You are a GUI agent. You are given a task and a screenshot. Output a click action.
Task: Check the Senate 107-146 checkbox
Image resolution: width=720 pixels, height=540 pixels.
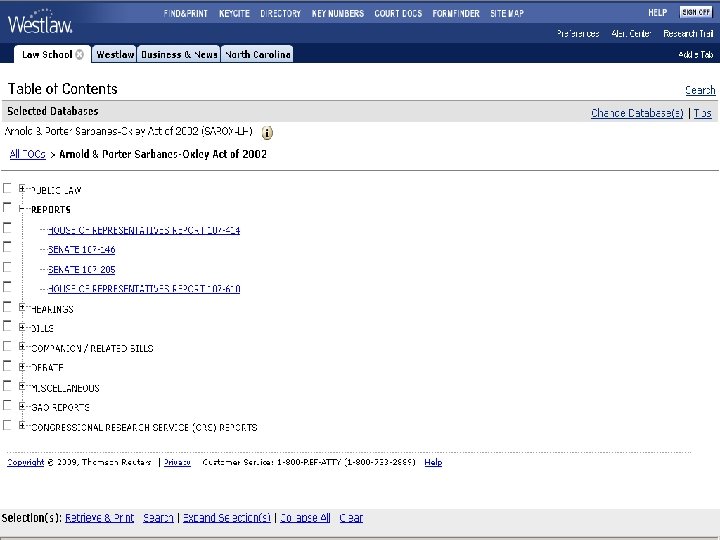tap(7, 247)
